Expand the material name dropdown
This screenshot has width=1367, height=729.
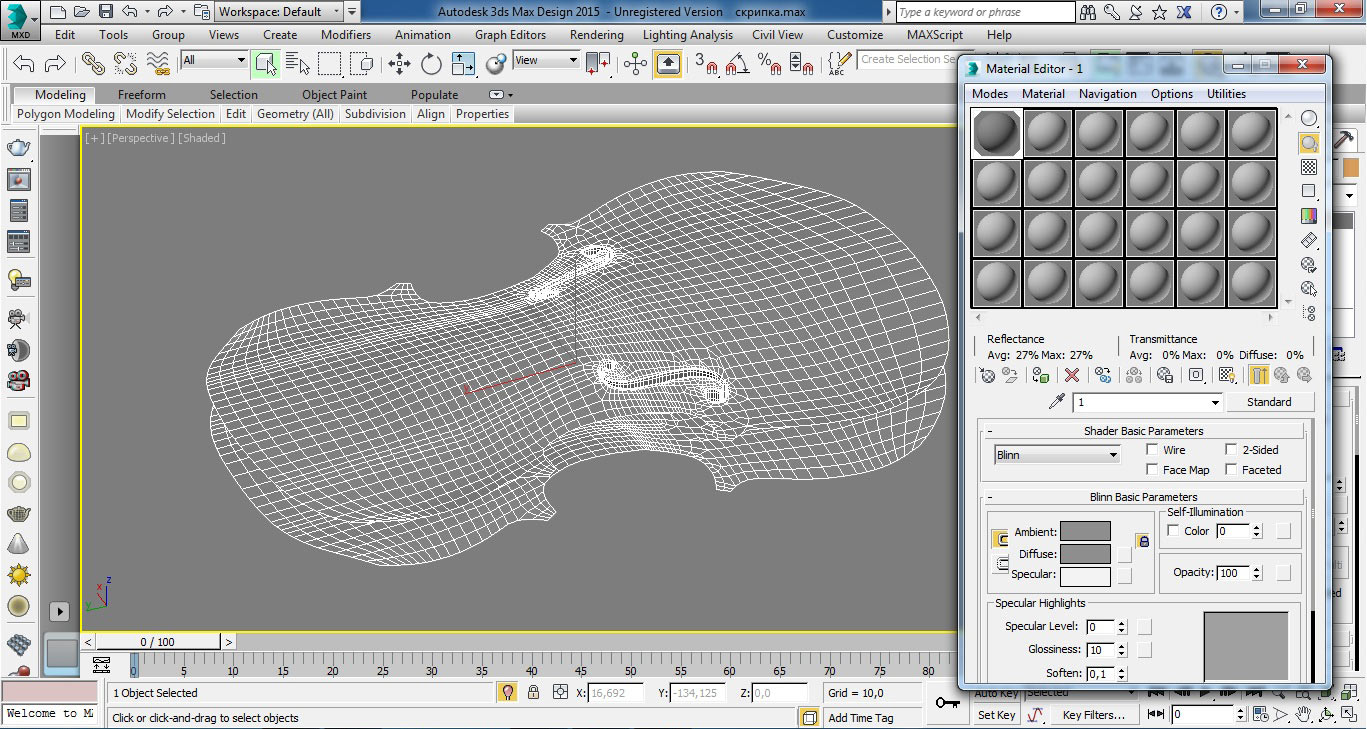click(1216, 402)
